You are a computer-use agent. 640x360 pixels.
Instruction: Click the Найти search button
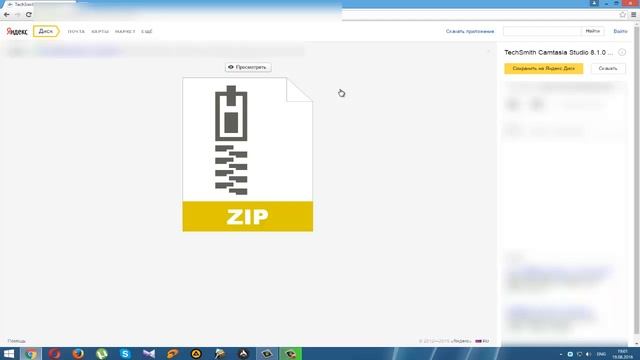(x=593, y=31)
